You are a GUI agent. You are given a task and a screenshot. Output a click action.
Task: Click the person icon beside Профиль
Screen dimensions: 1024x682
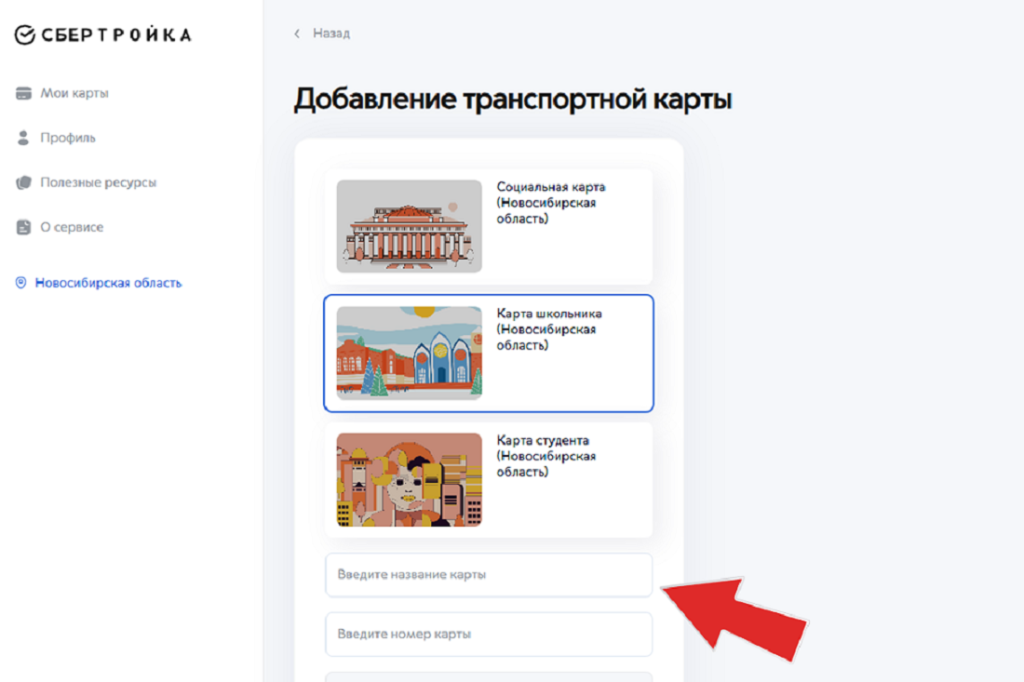tap(24, 138)
